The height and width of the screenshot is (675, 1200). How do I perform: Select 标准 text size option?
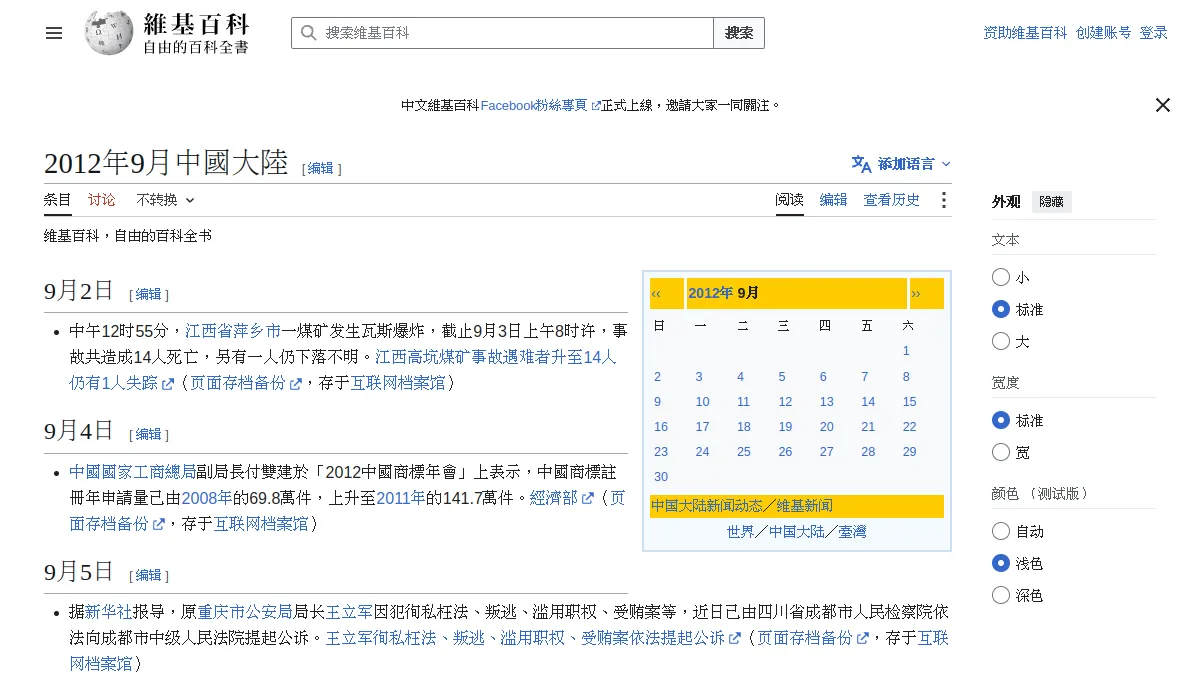point(1001,310)
